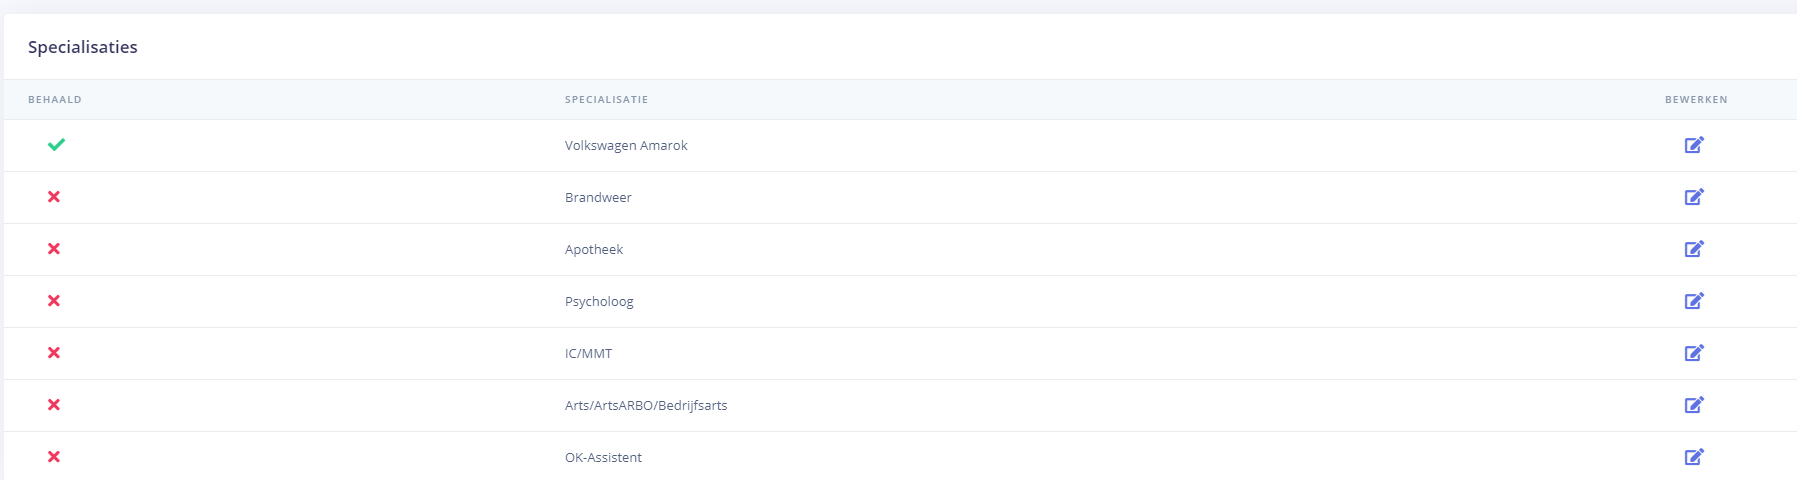This screenshot has width=1797, height=480.
Task: Open edit icon for Brandweer row
Action: 1693,197
